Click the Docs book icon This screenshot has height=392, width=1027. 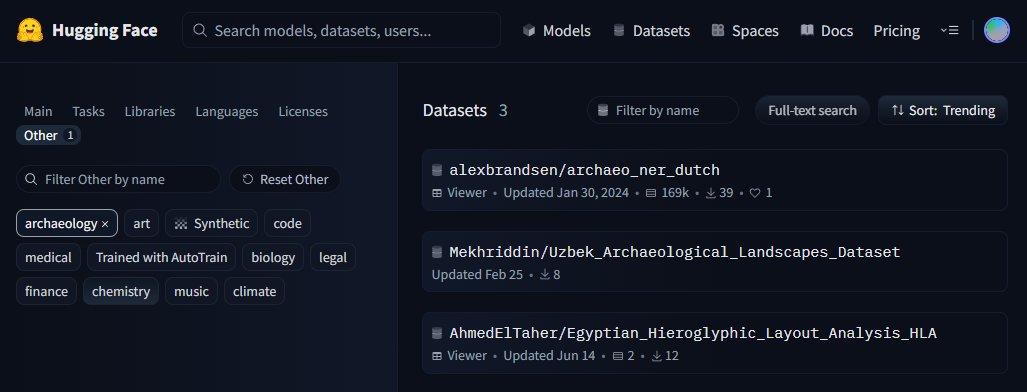pyautogui.click(x=807, y=30)
